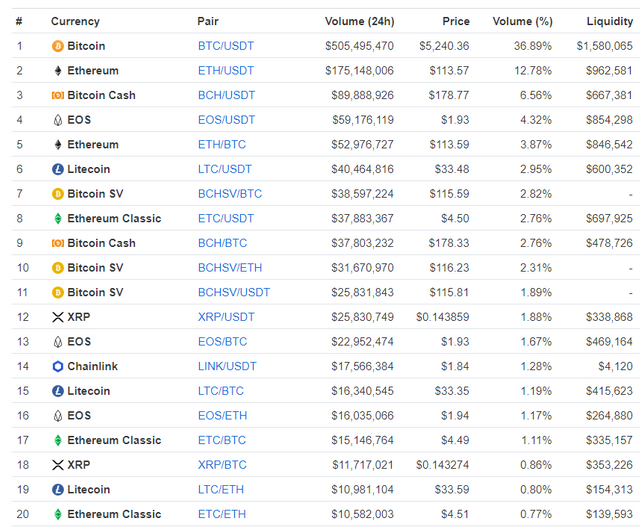Select the $4,120 liquidity value
Screen dimensions: 640x527
click(616, 366)
